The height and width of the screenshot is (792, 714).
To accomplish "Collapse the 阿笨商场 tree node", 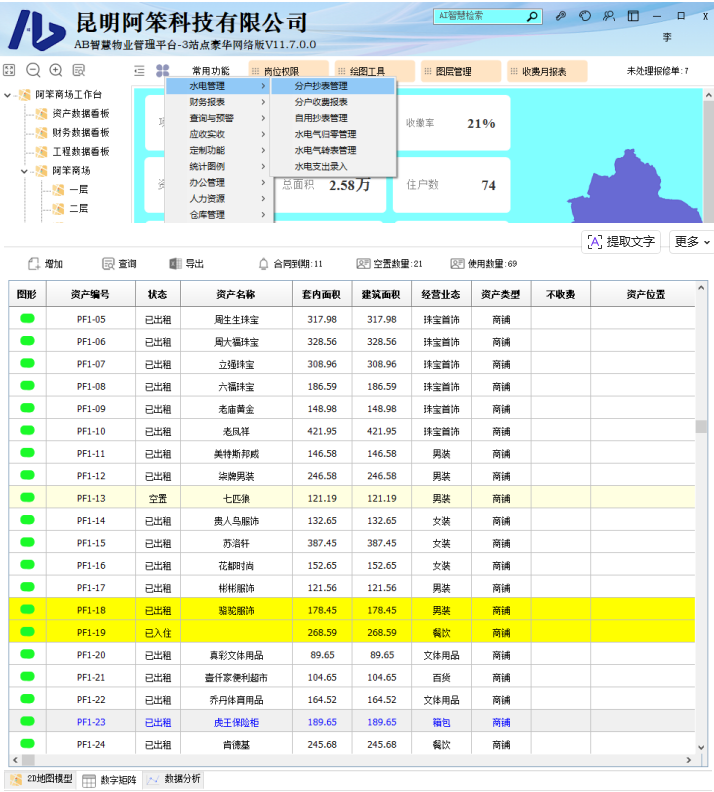I will click(x=25, y=171).
